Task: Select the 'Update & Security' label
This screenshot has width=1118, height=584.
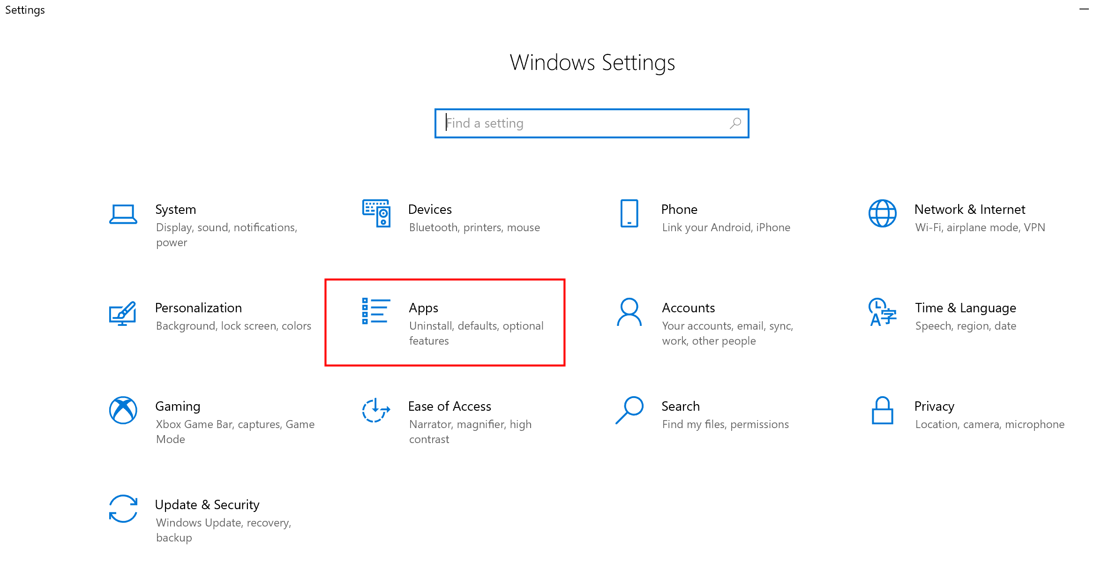Action: tap(207, 505)
